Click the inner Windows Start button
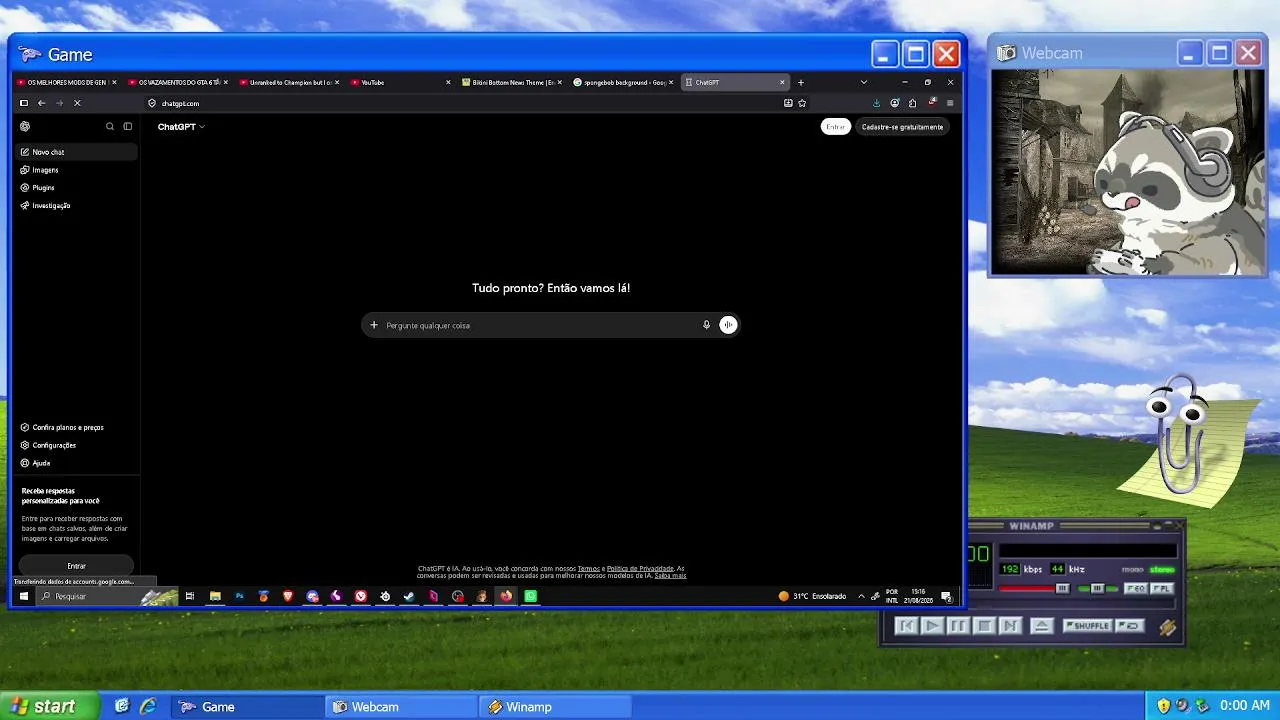Screen dimensions: 1280x720 [24, 596]
